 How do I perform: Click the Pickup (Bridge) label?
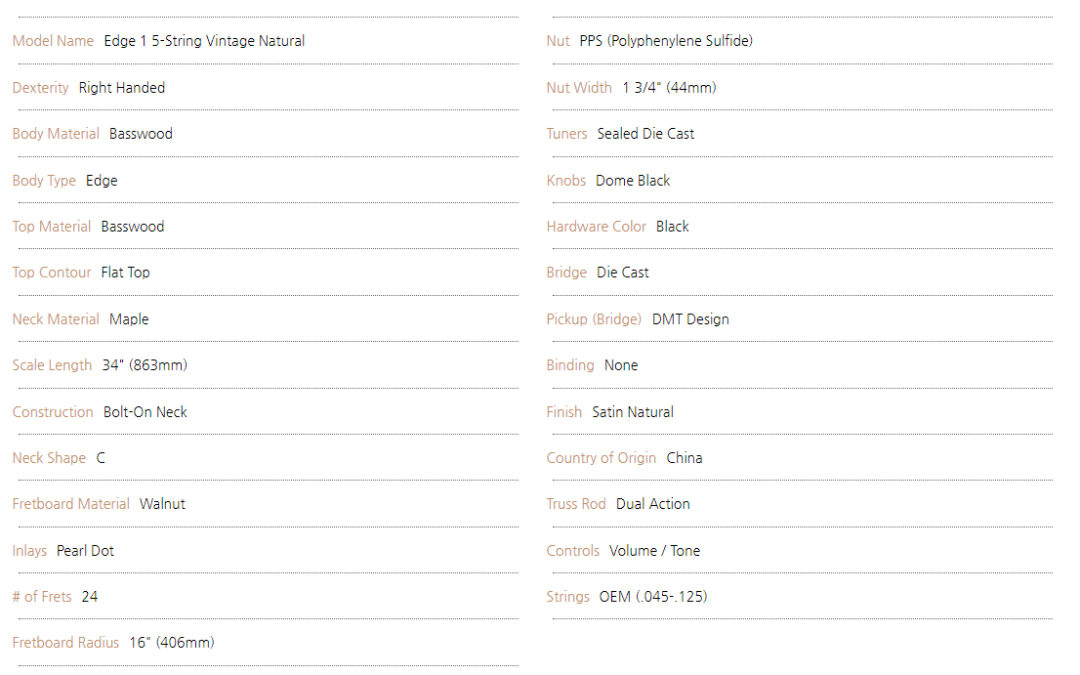(x=594, y=320)
